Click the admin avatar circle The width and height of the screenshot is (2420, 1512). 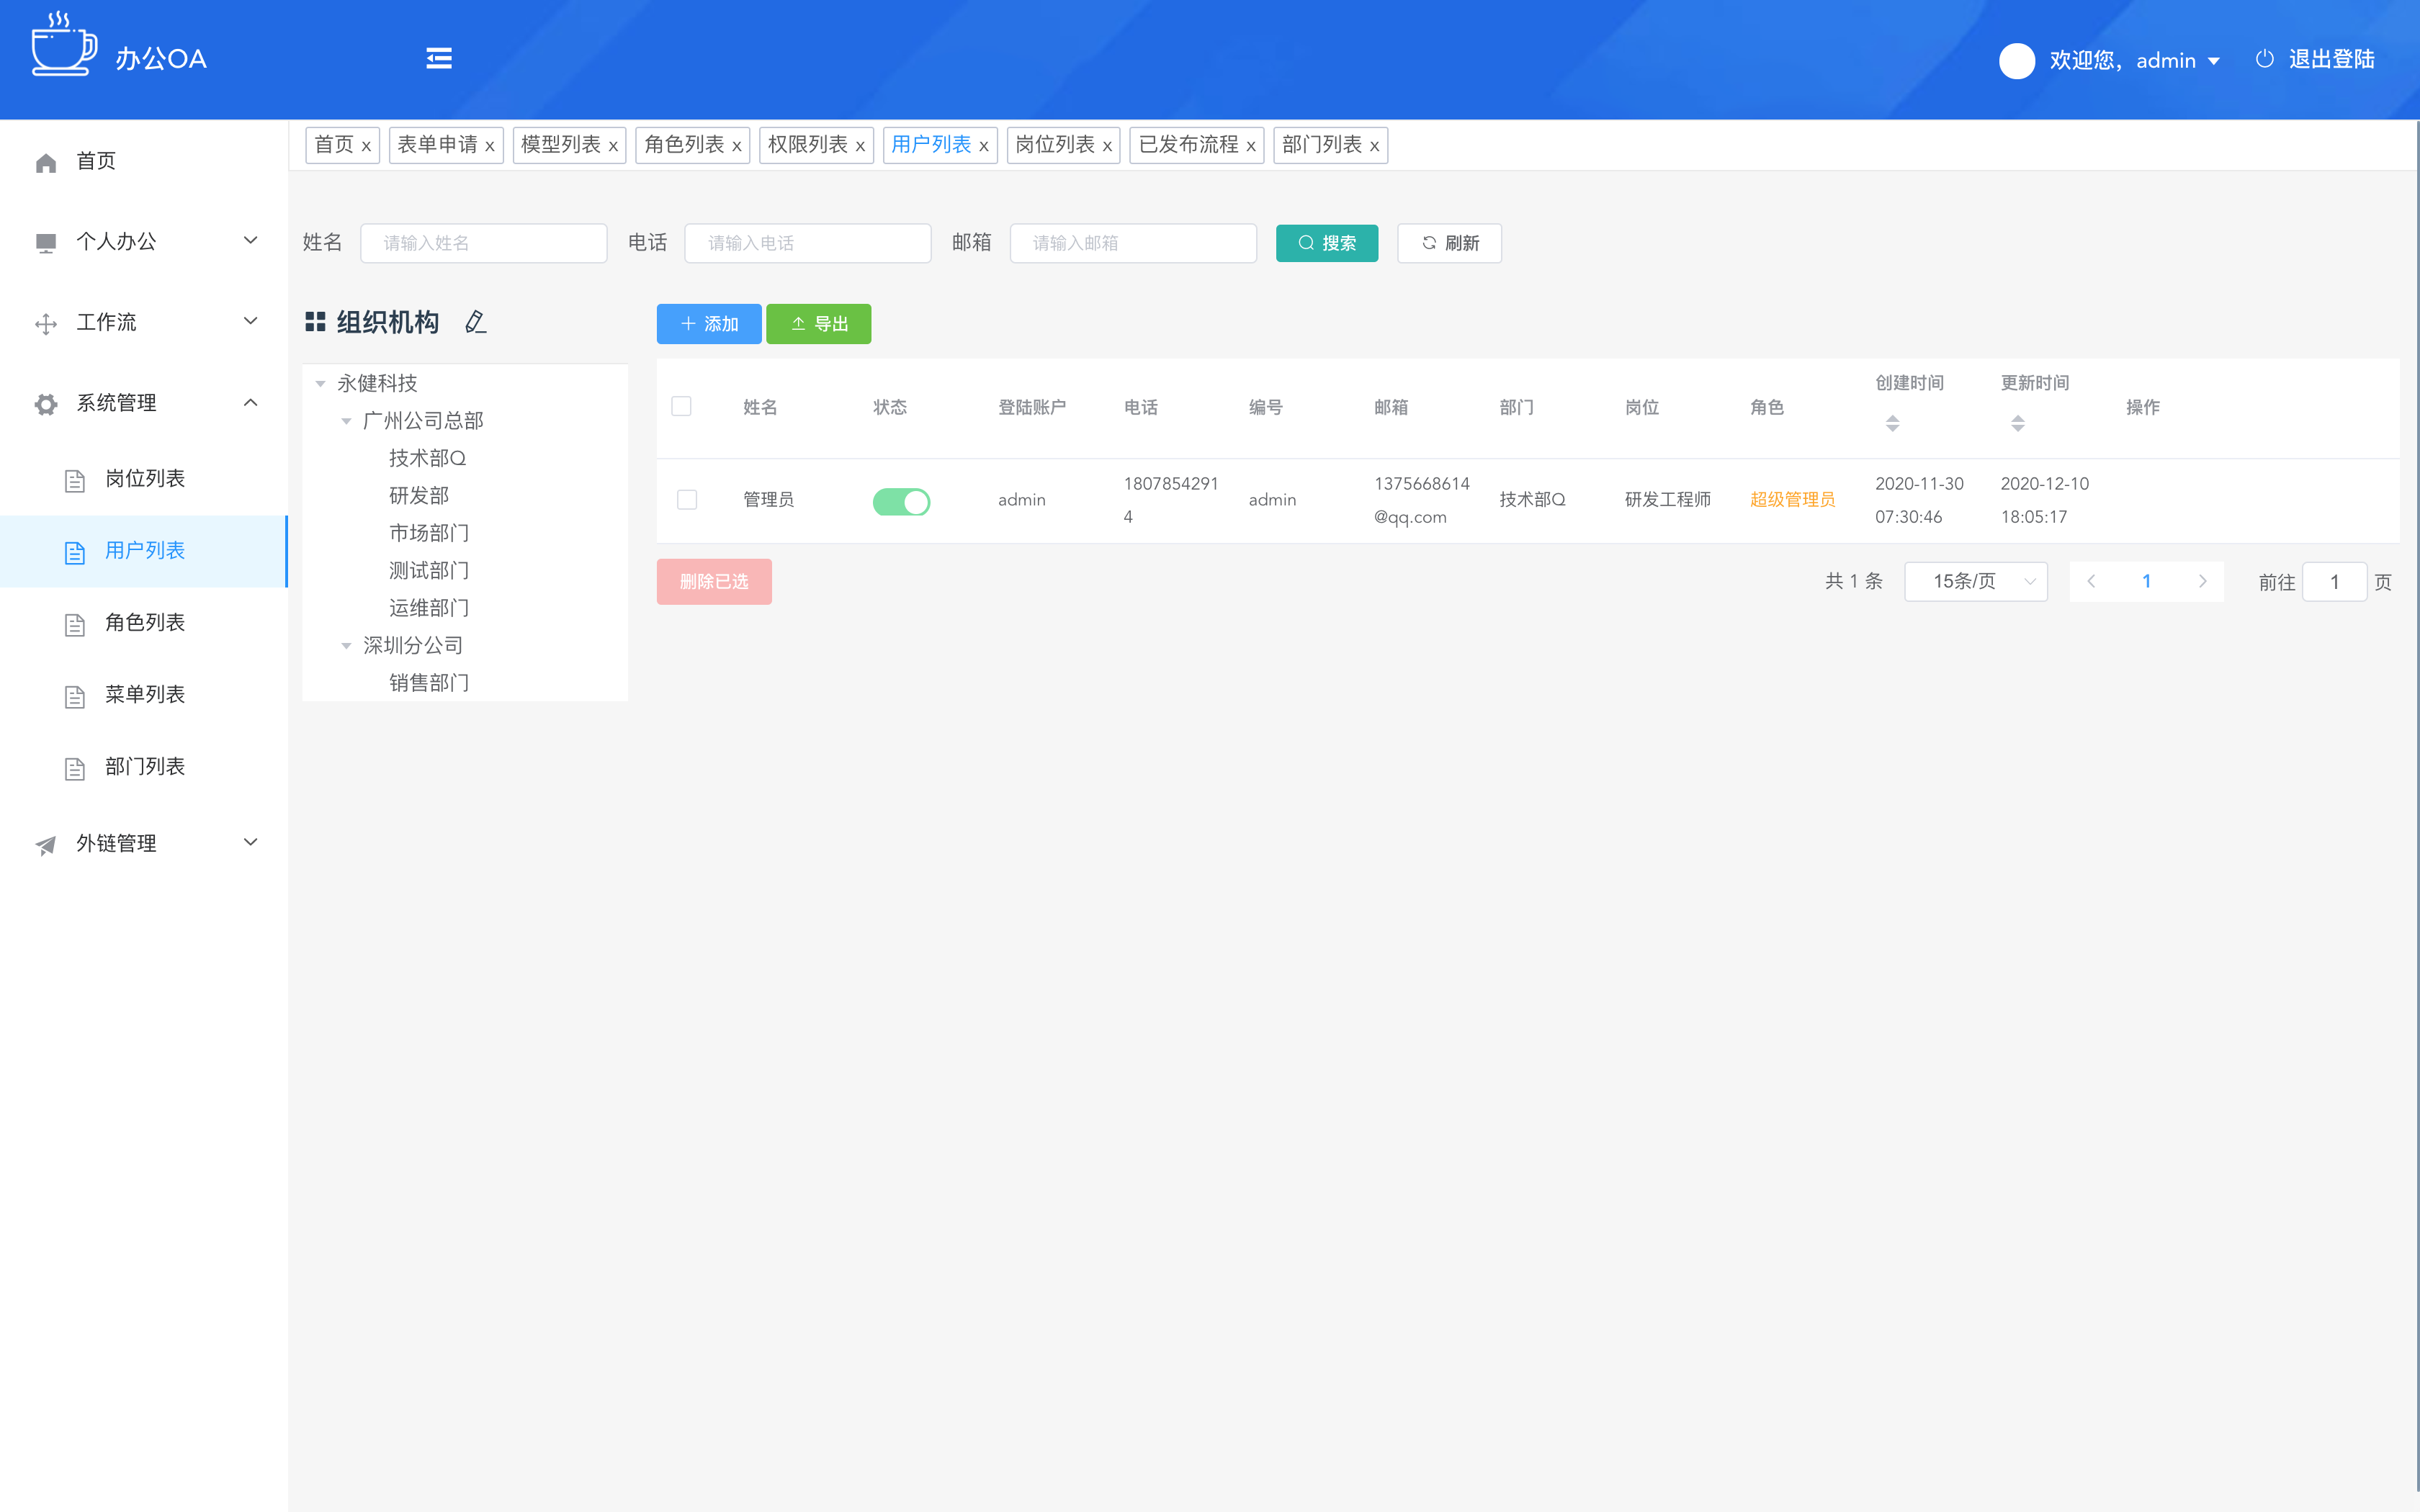2016,60
